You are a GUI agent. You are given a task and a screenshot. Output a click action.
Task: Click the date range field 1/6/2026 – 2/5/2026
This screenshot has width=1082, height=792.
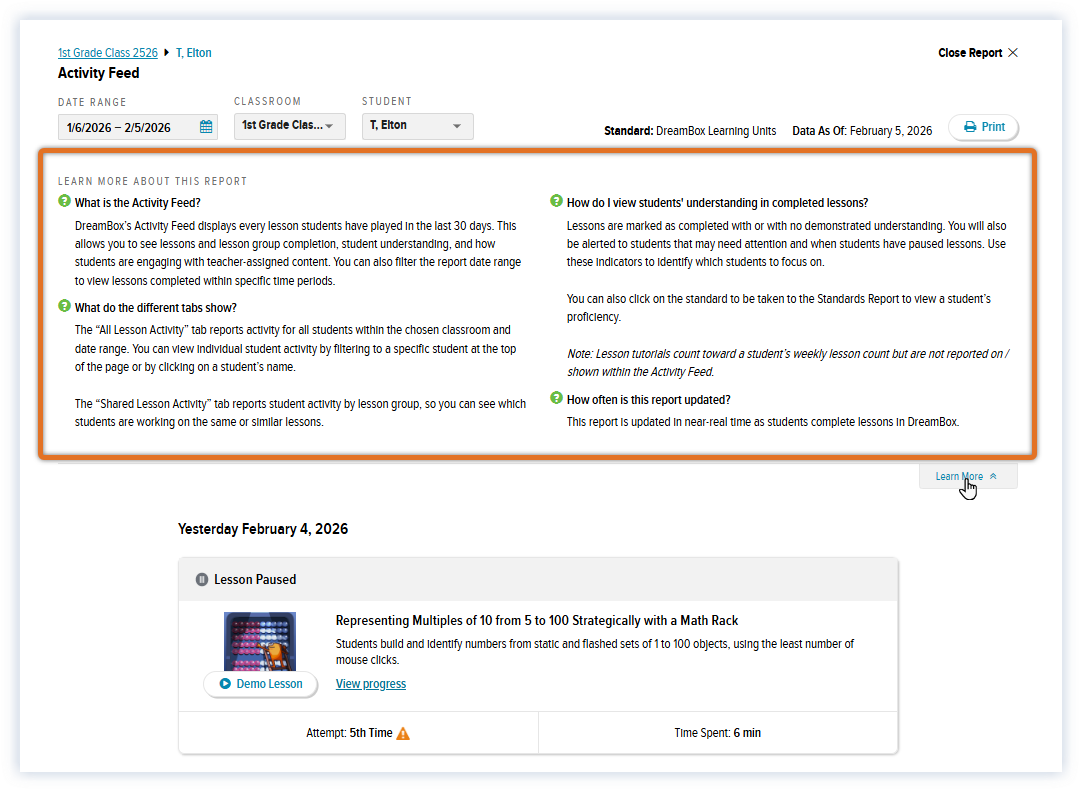pyautogui.click(x=138, y=127)
